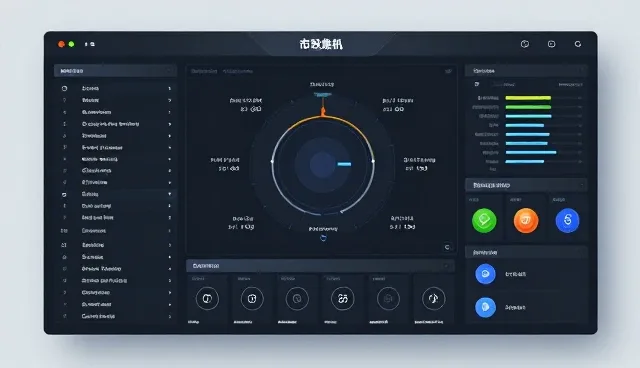Click the small refresh icon in the dial panel's bottom-right corner

click(x=447, y=247)
